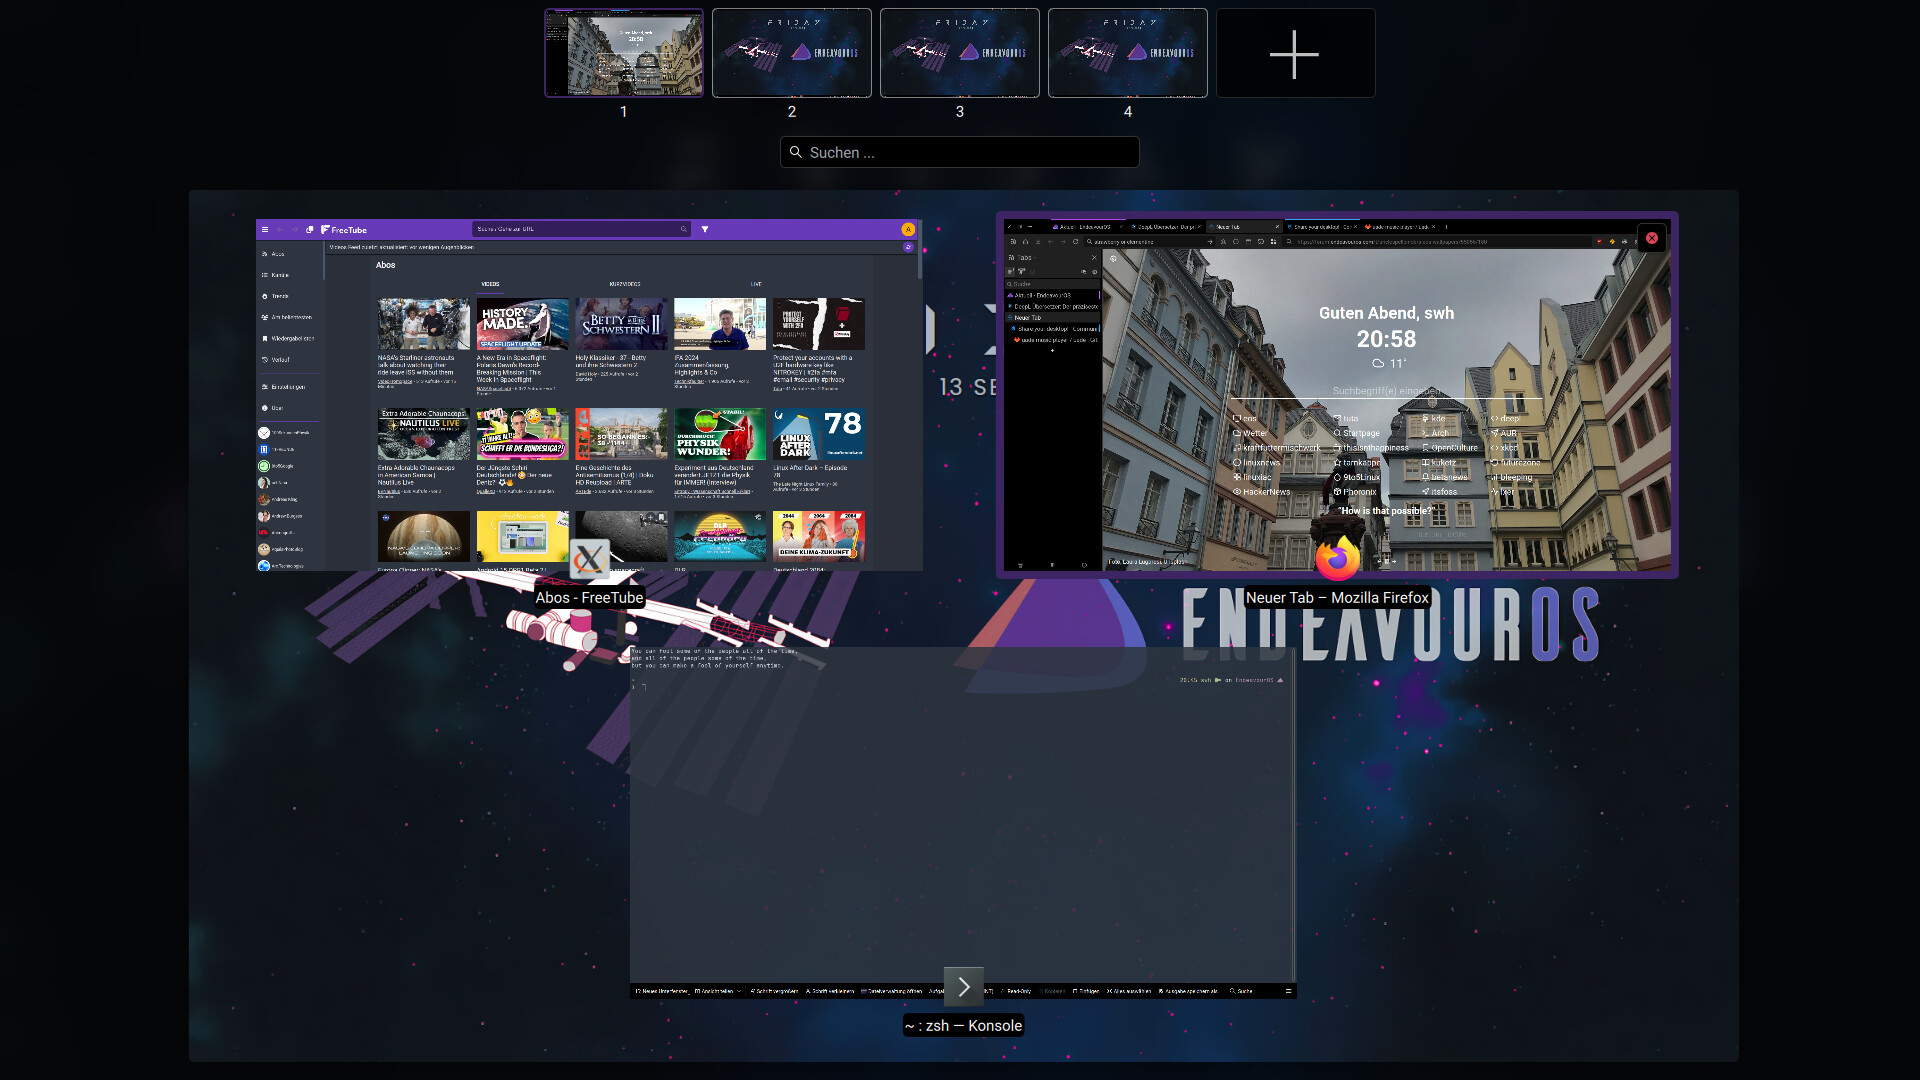
Task: Click the Firefox app icon on its preview
Action: point(1338,558)
